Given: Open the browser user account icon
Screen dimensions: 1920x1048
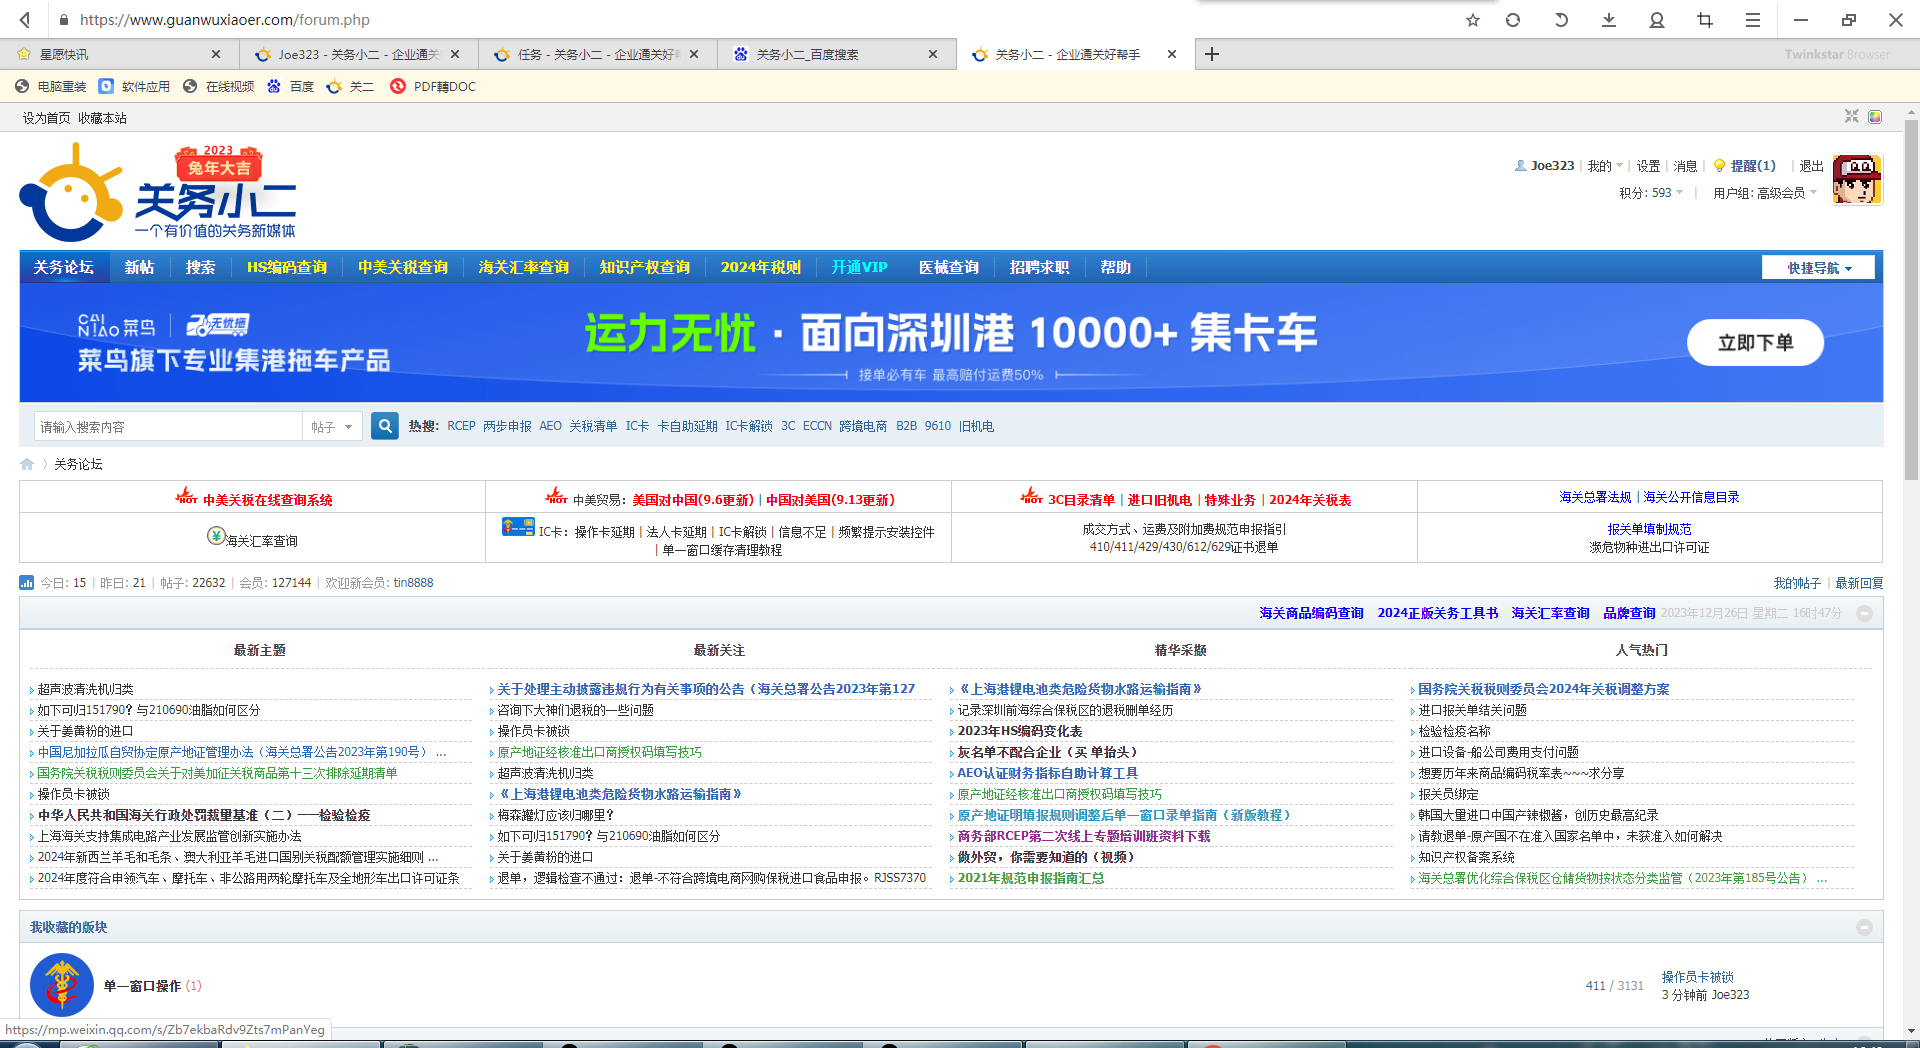Looking at the screenshot, I should coord(1657,20).
